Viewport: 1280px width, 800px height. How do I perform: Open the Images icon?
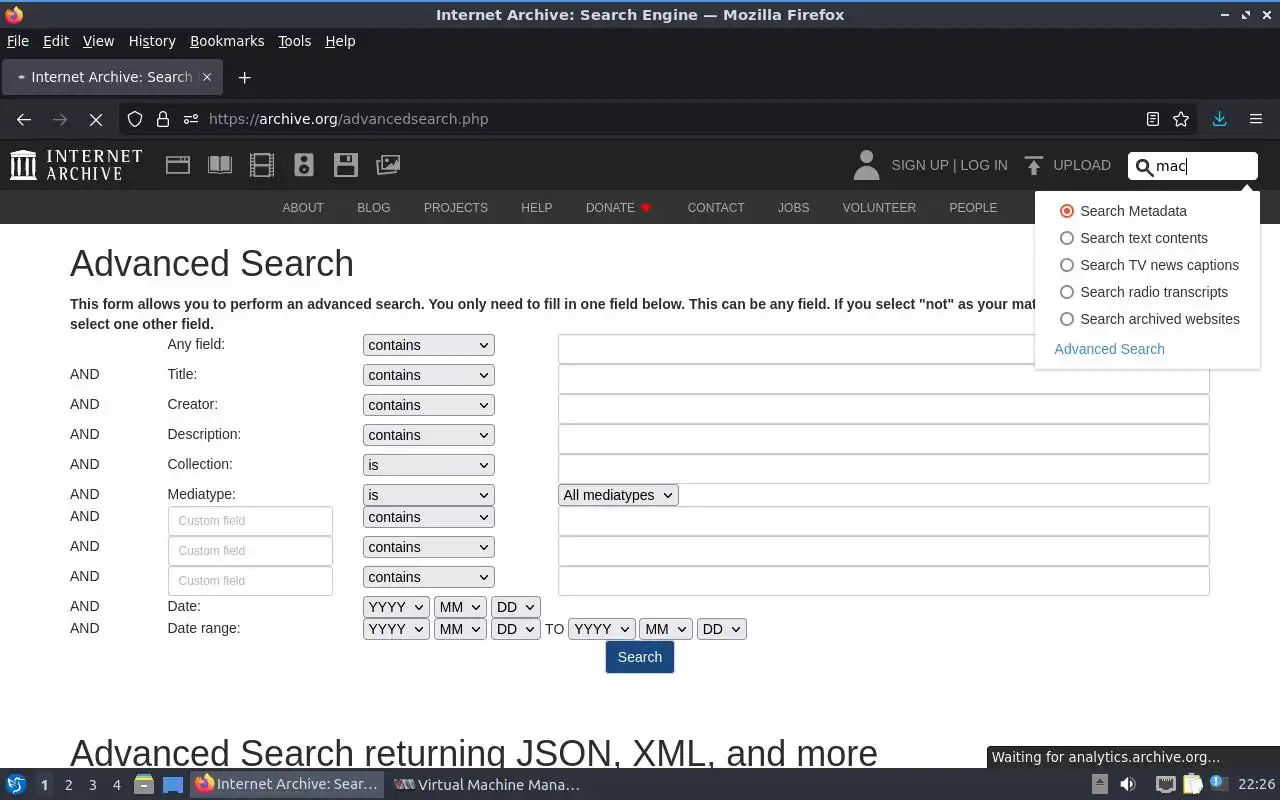tap(388, 165)
